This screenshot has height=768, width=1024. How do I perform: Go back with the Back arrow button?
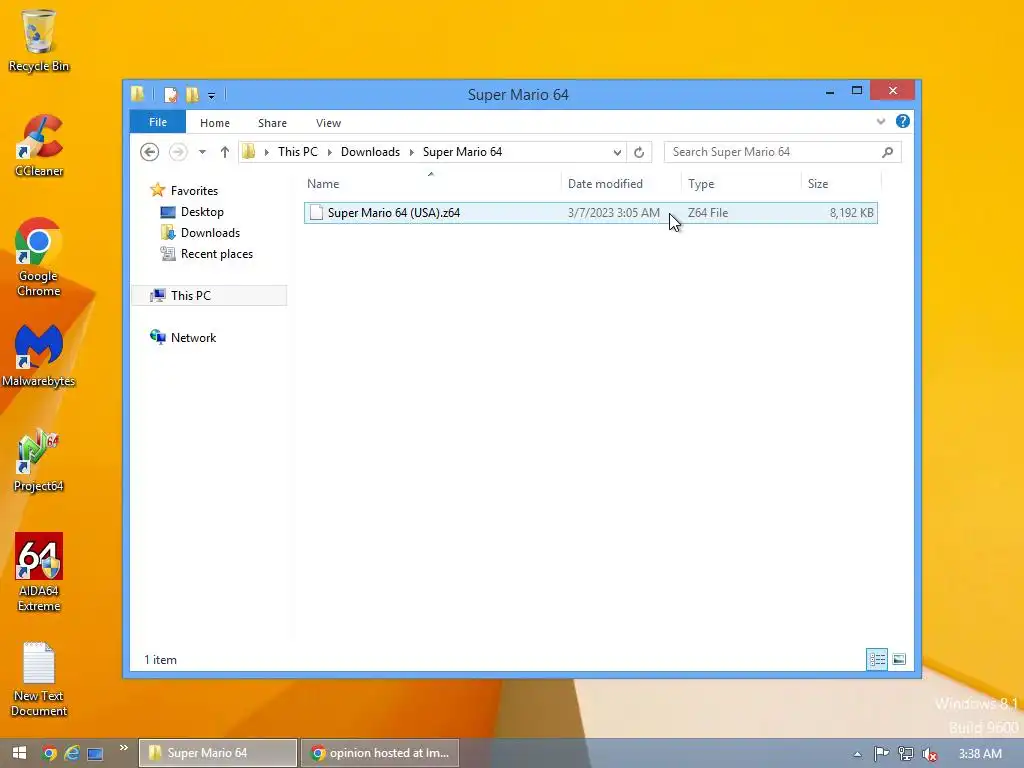click(x=150, y=152)
